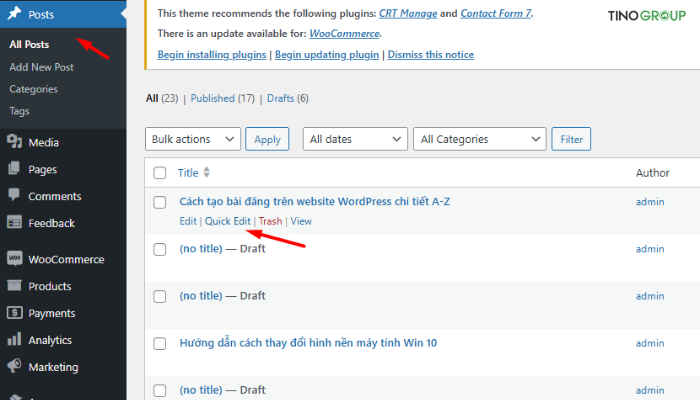Image resolution: width=700 pixels, height=400 pixels.
Task: Check the box for Cách tạo bài đăng post
Action: point(159,202)
